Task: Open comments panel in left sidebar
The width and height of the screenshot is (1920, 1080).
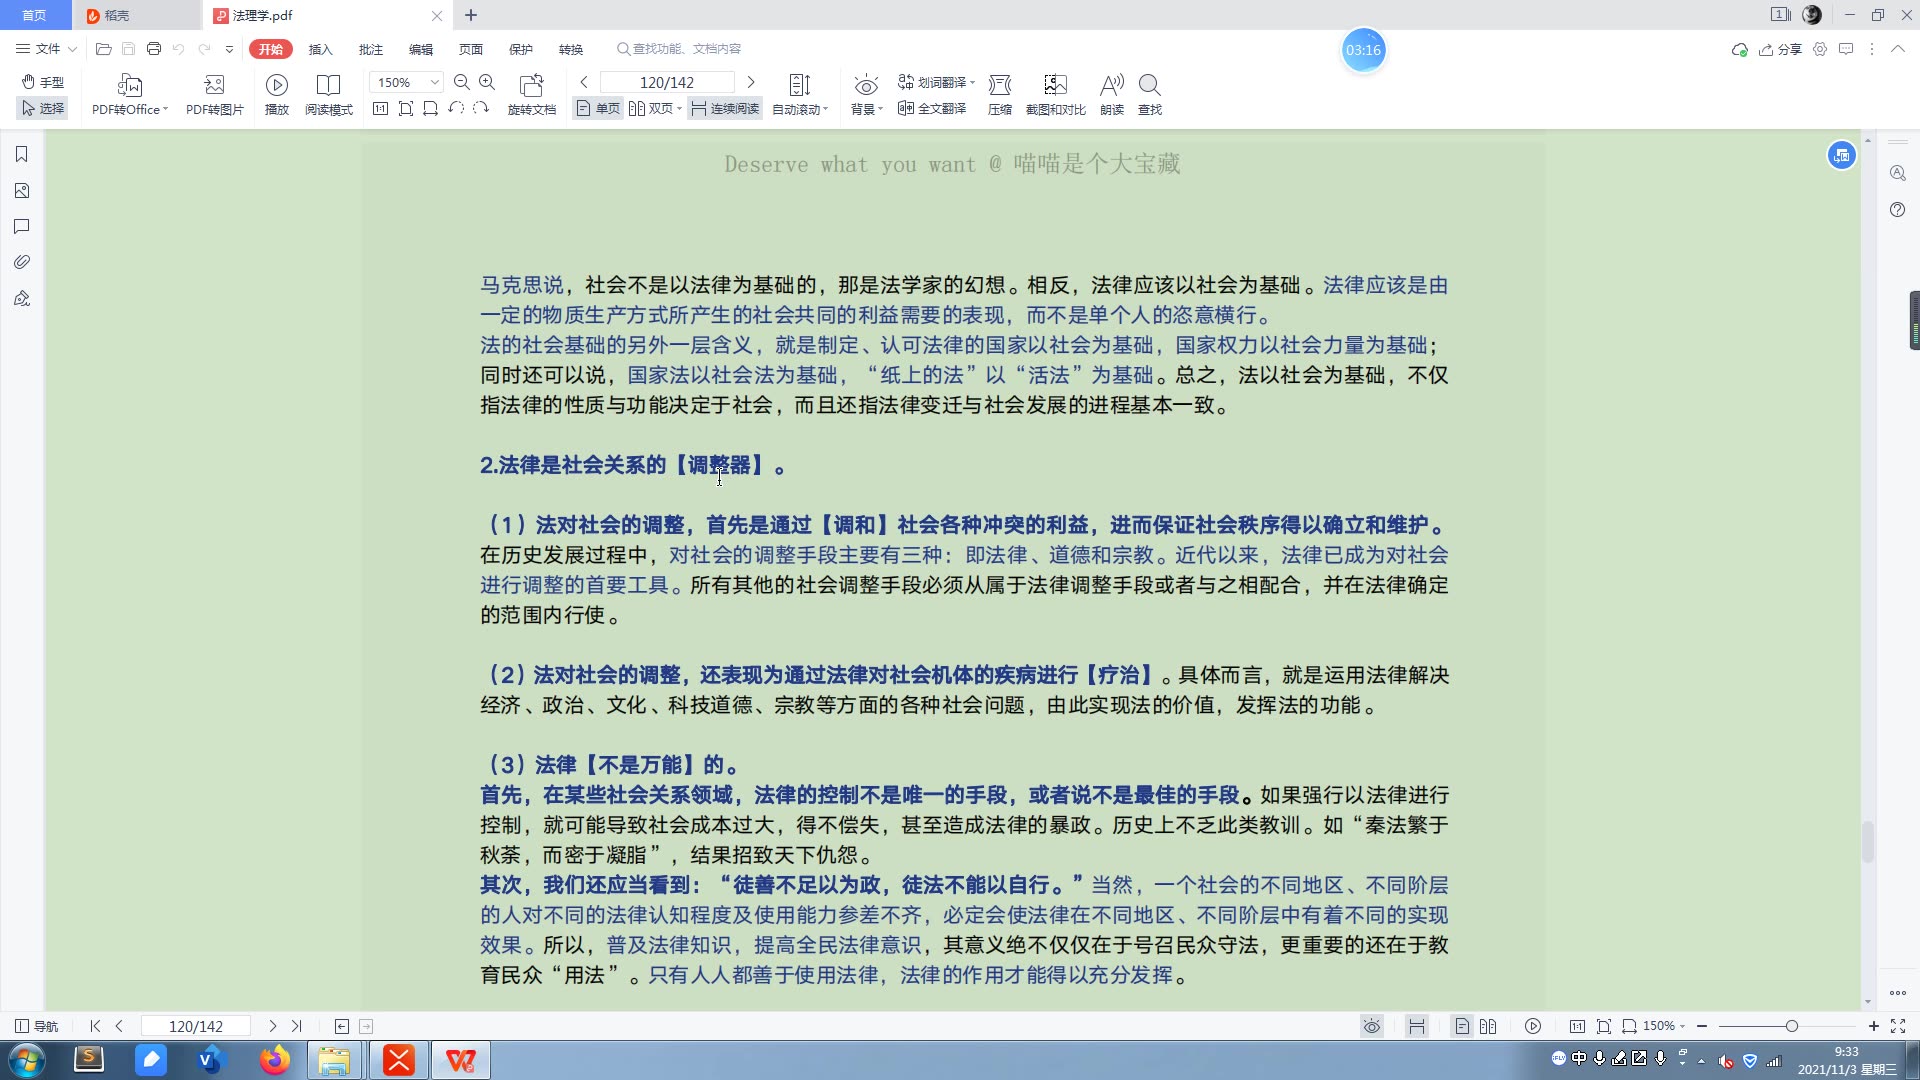Action: tap(21, 226)
